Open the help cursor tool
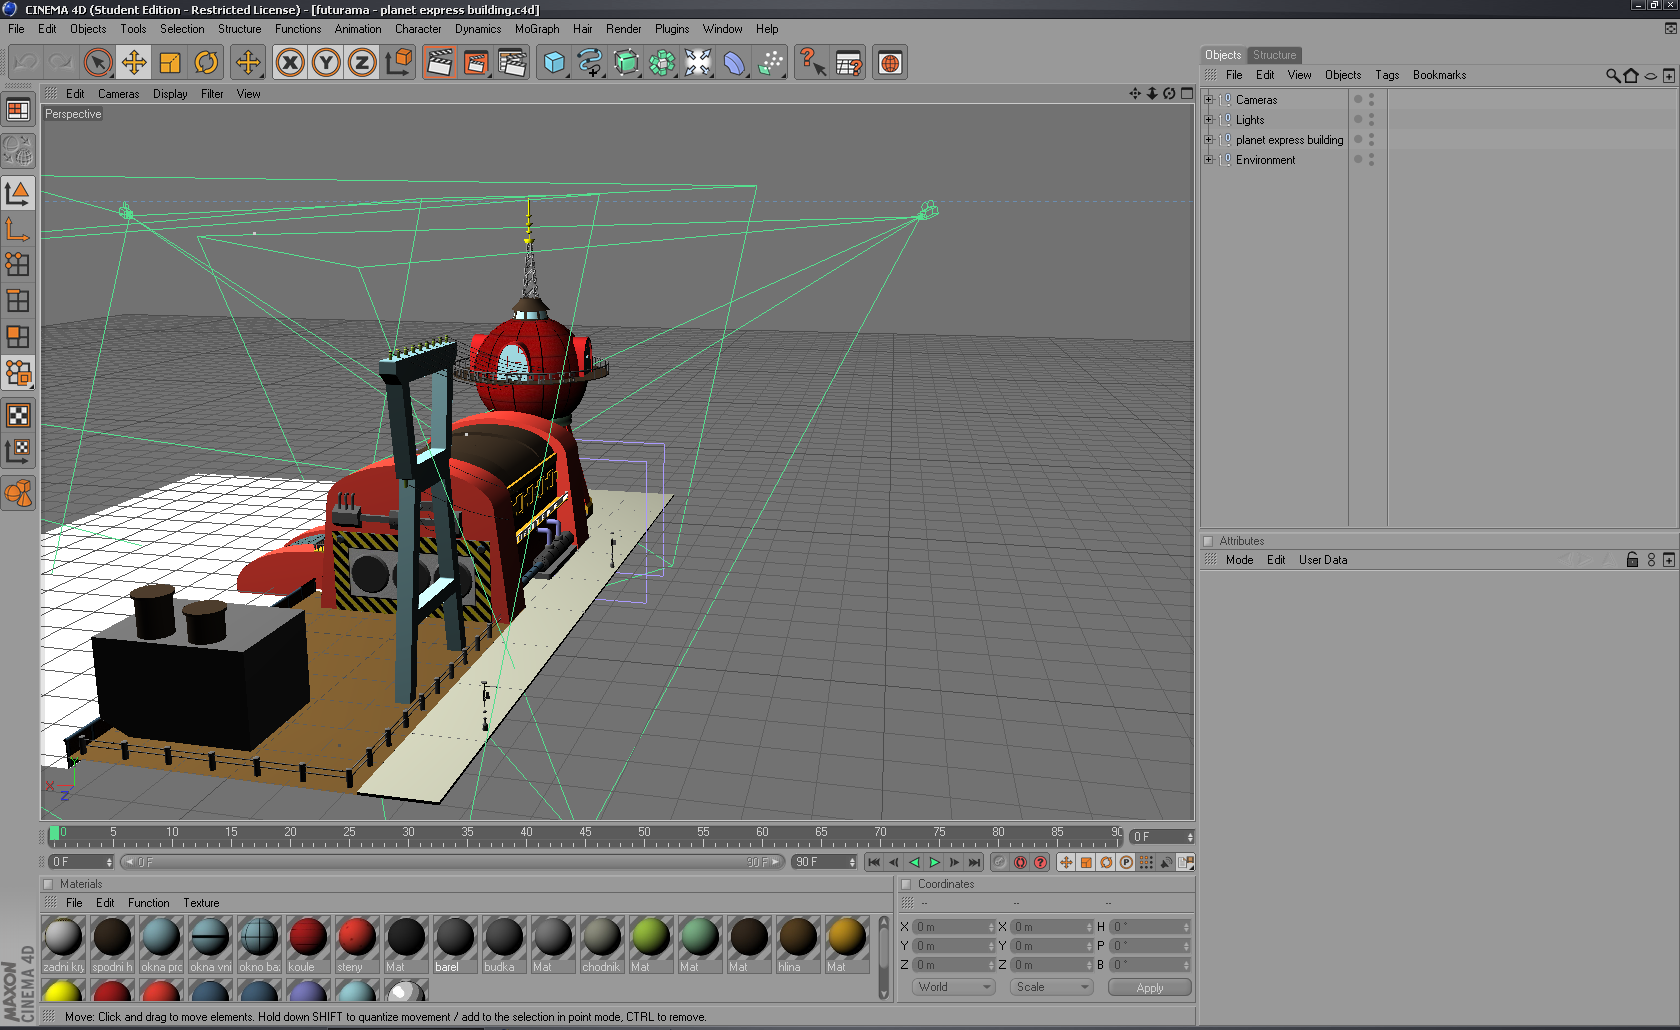 click(812, 63)
